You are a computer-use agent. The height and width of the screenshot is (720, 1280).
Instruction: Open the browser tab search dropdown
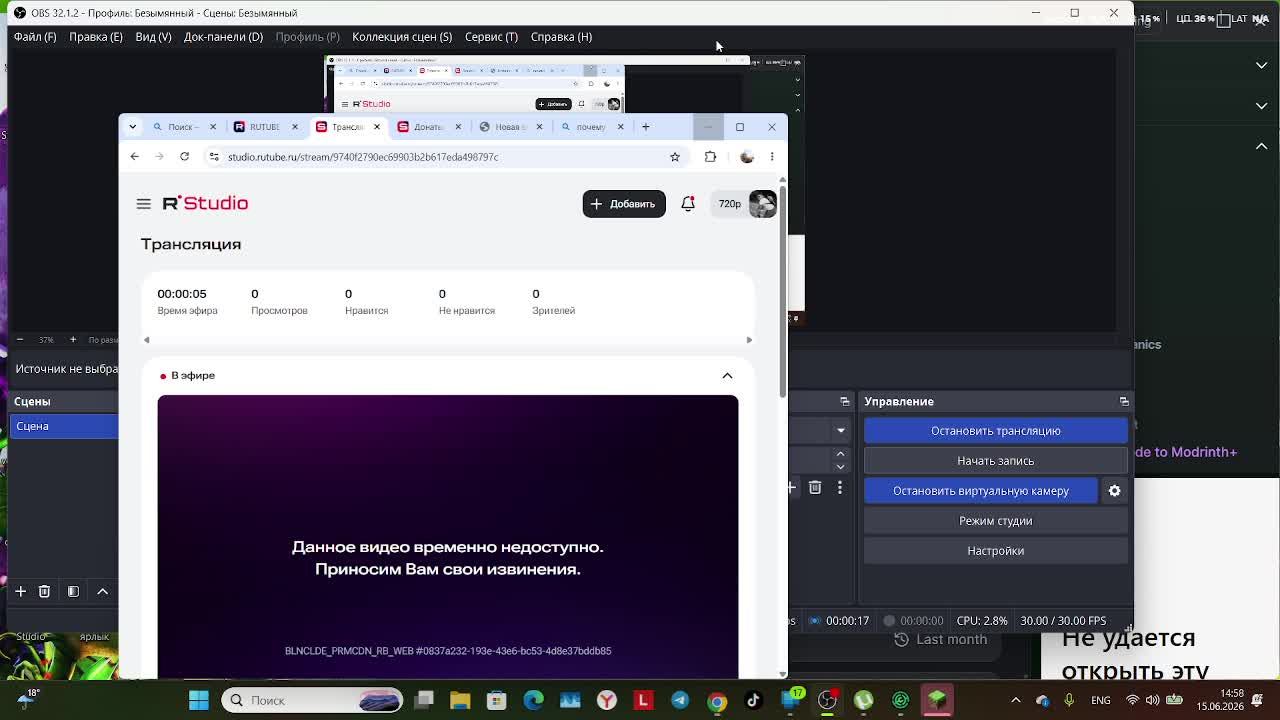[133, 127]
